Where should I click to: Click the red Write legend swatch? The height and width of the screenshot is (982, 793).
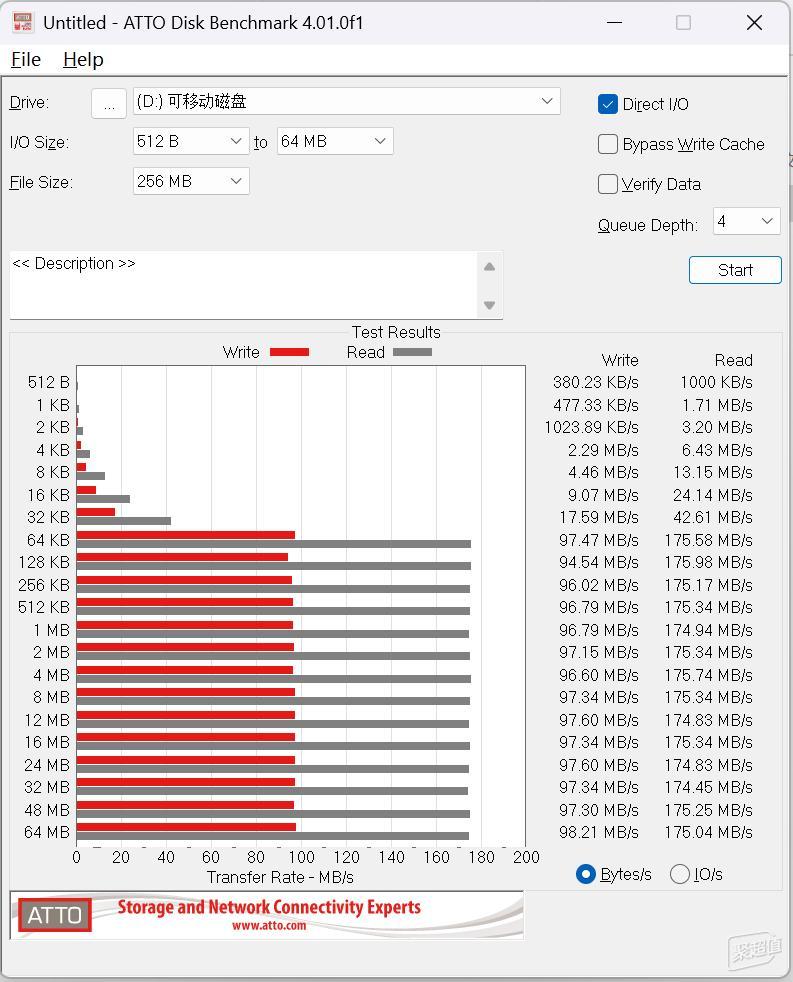pos(289,352)
